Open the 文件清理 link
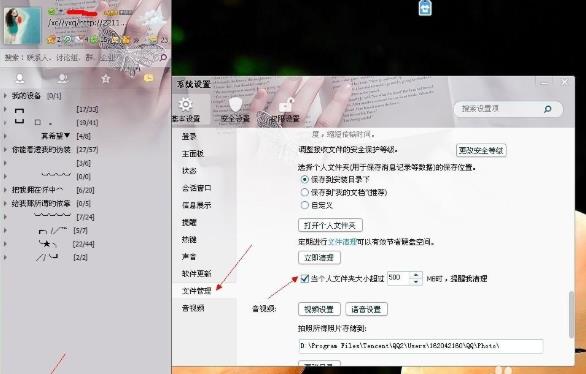 coord(342,242)
